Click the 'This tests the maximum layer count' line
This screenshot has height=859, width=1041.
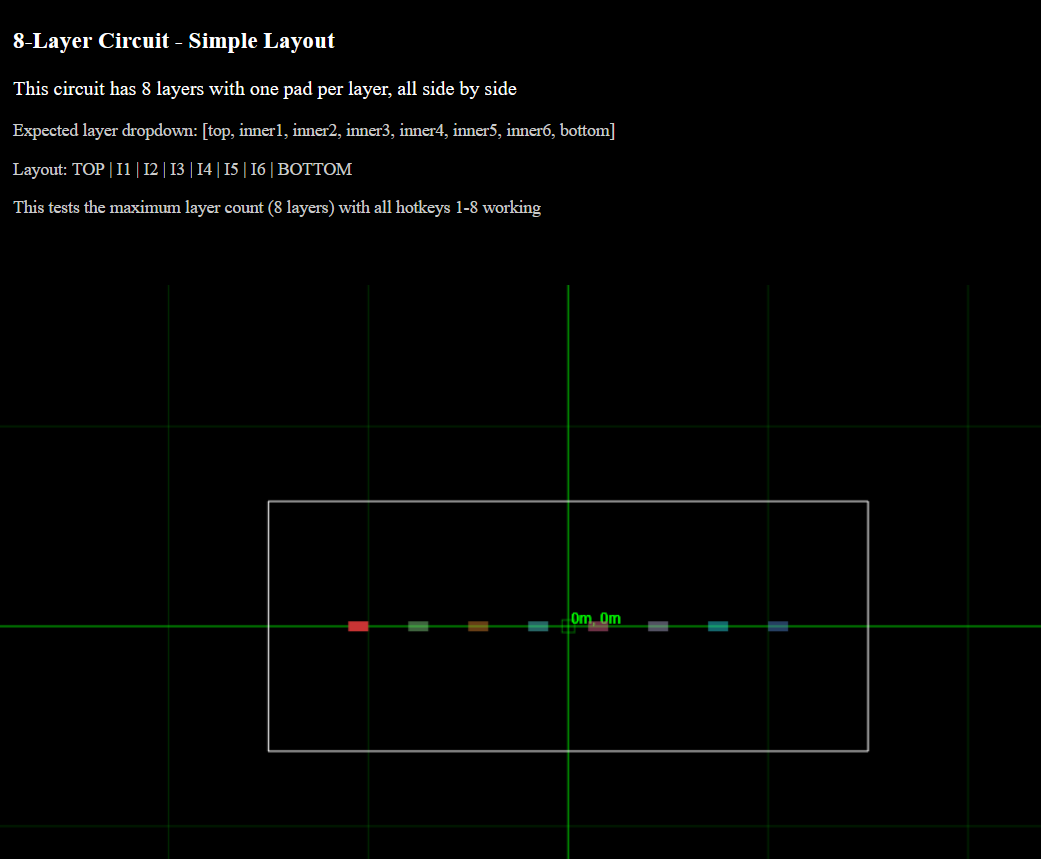tap(277, 207)
